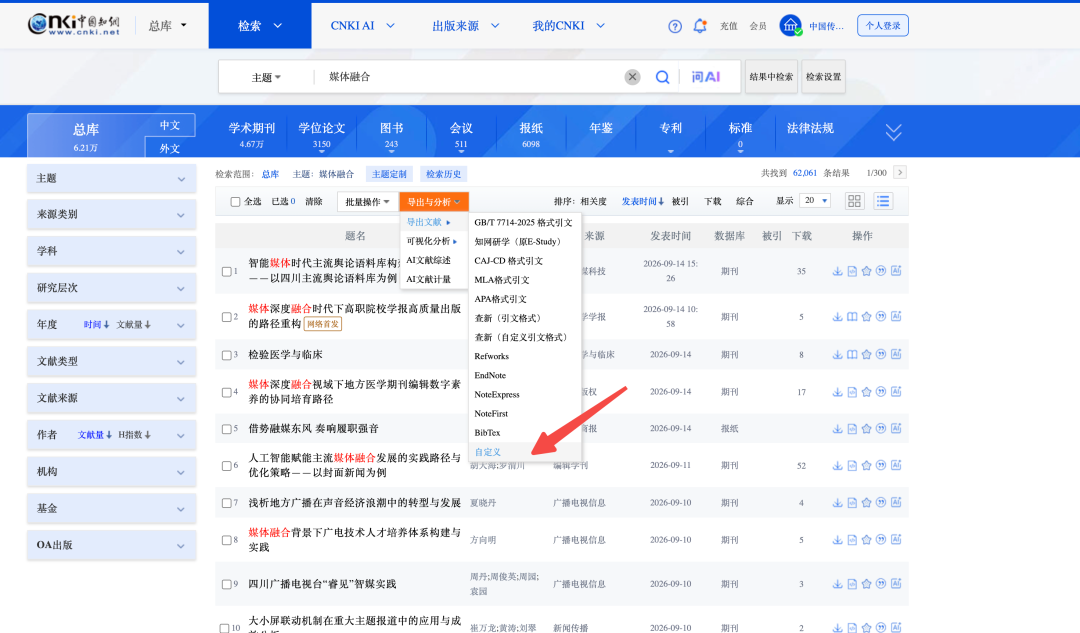Switch to grid view icon
The image size is (1080, 633).
tap(854, 201)
